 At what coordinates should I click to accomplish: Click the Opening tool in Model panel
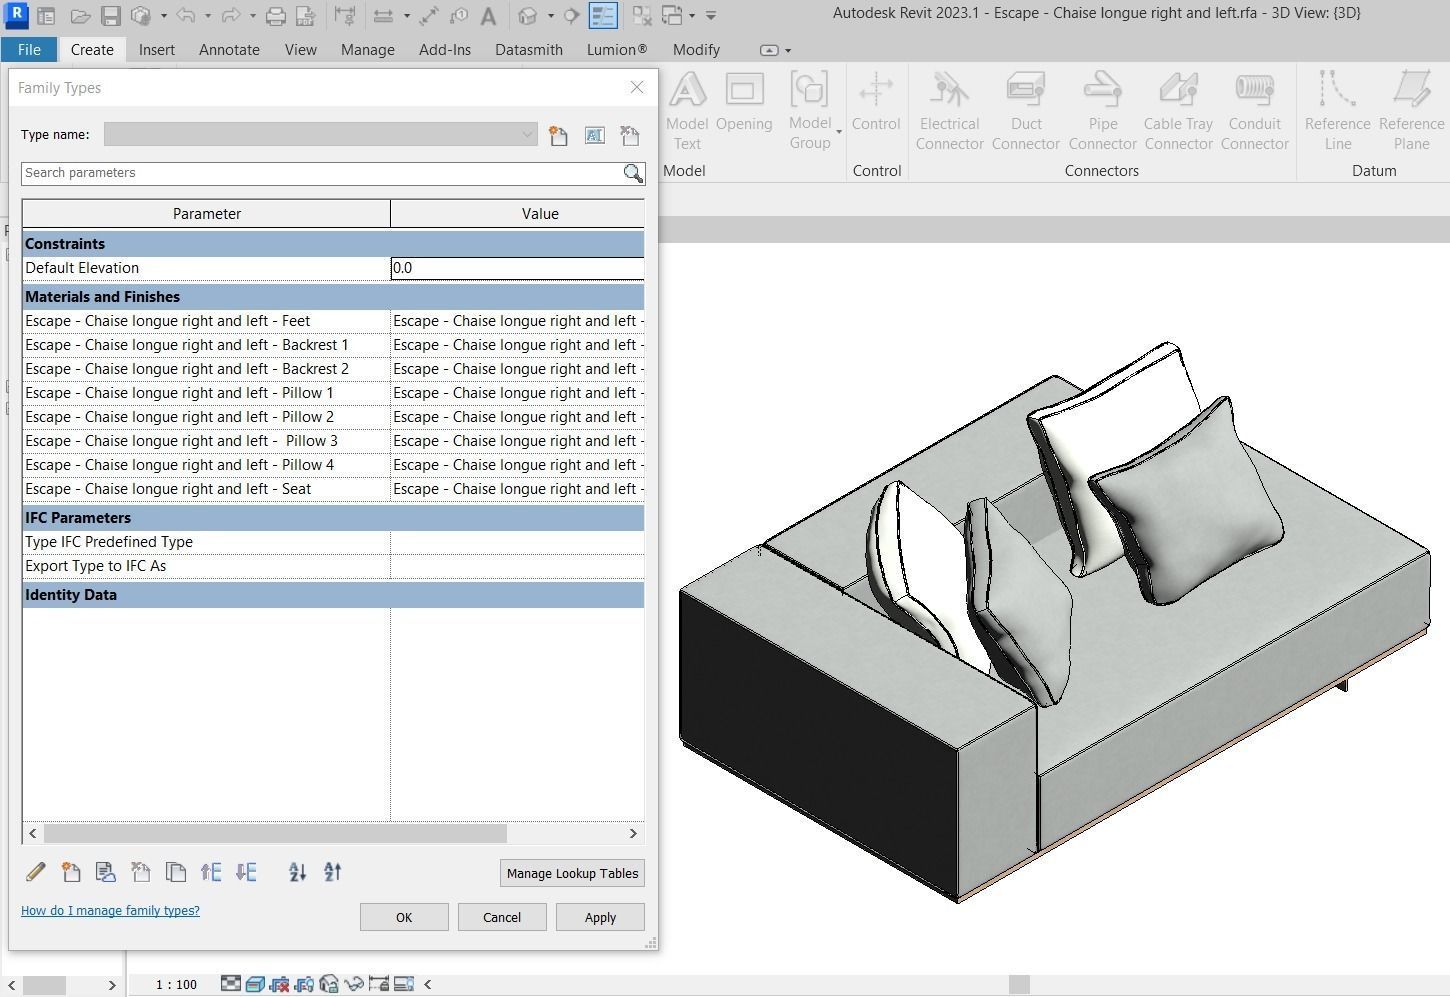point(744,102)
